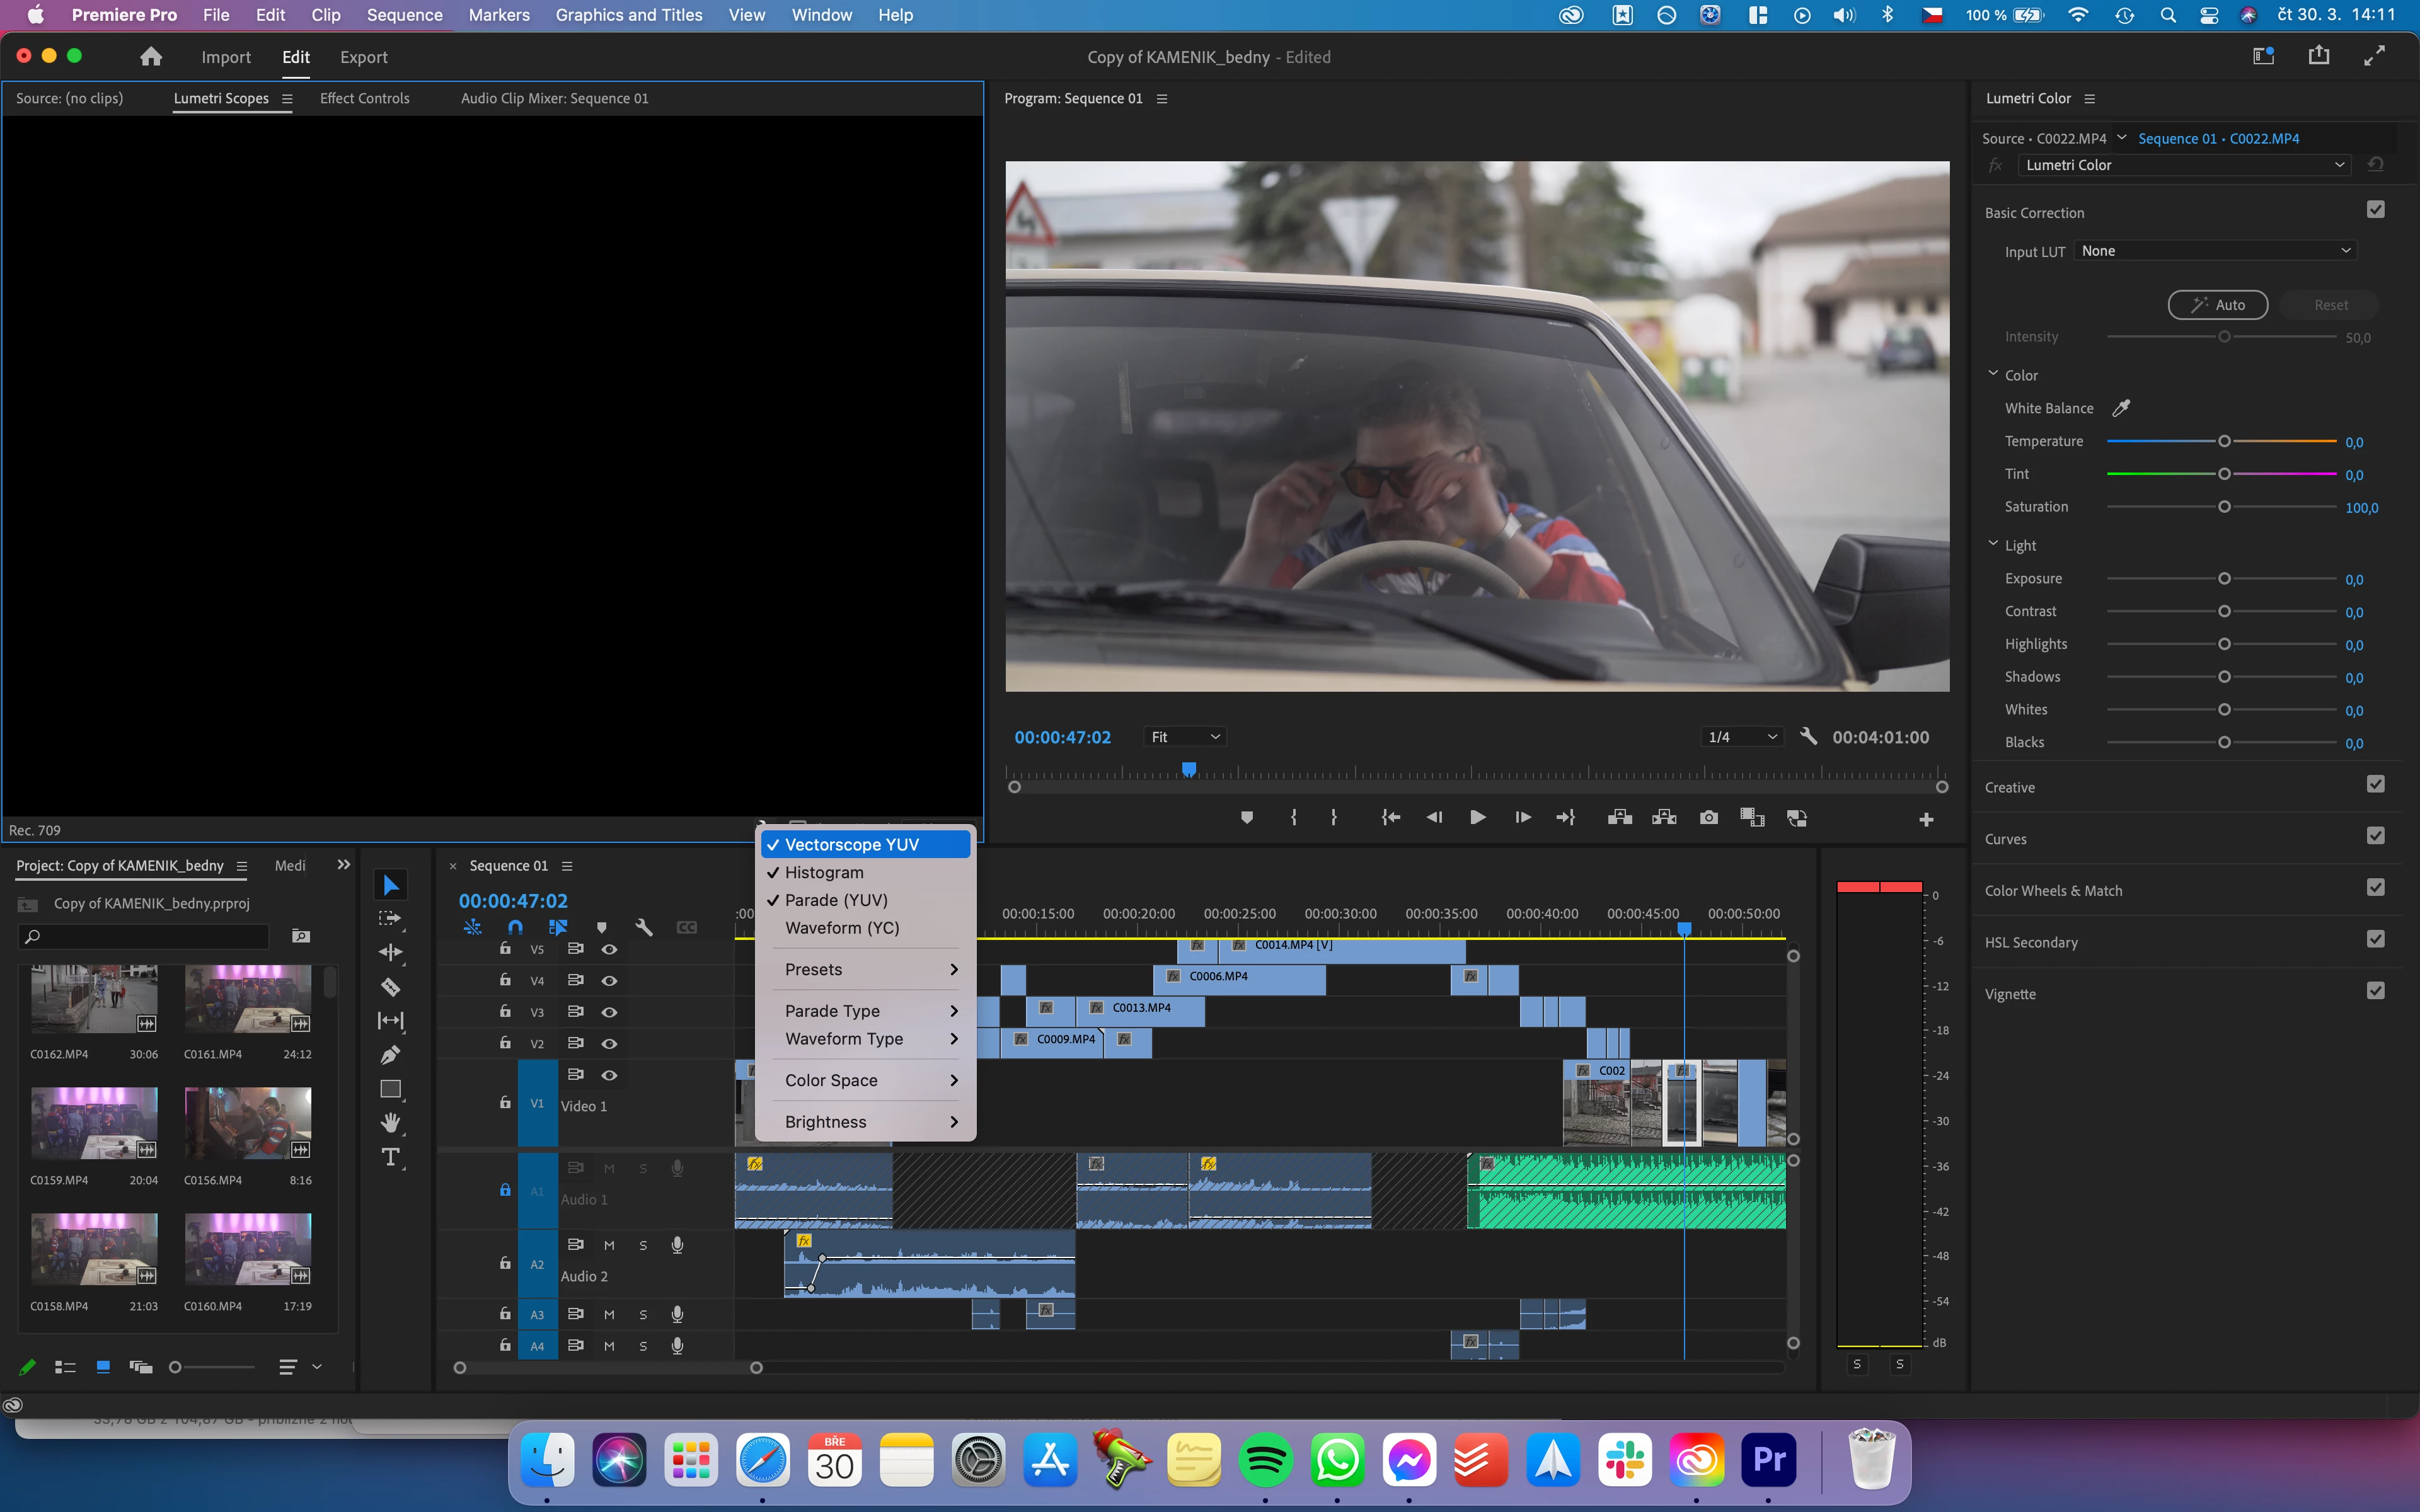Image resolution: width=2420 pixels, height=1512 pixels.
Task: Toggle HSL Secondary checkbox
Action: pos(2376,940)
